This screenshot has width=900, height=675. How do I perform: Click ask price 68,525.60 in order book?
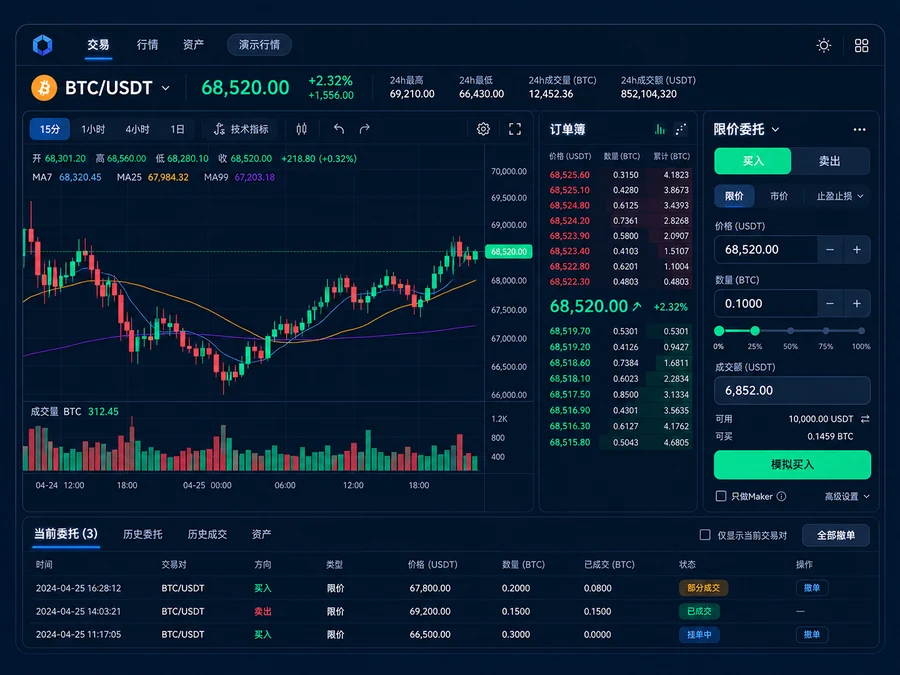[569, 175]
